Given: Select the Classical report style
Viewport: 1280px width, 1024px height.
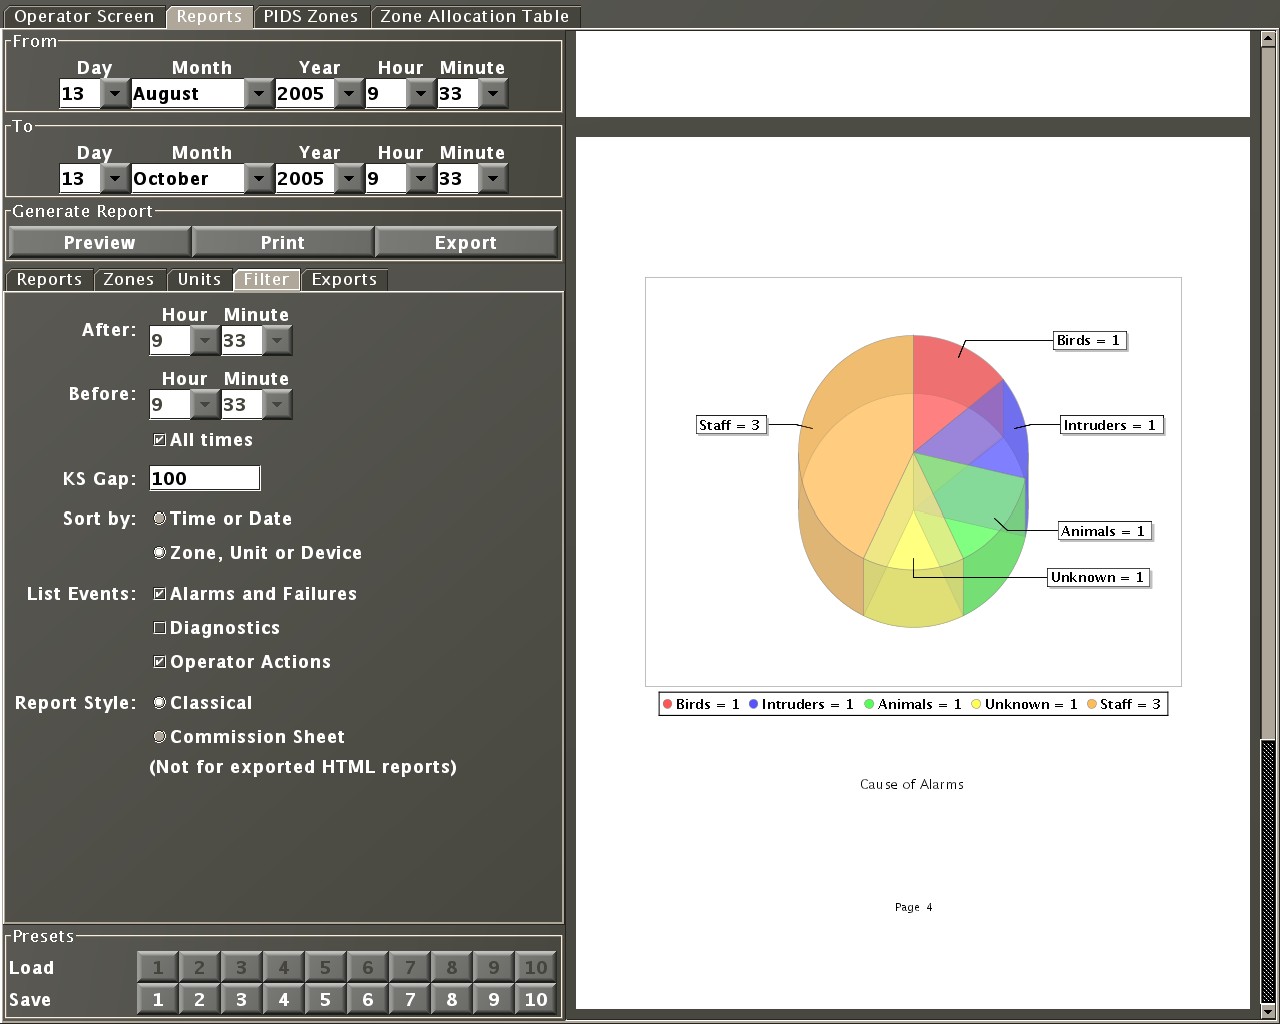Looking at the screenshot, I should point(160,703).
